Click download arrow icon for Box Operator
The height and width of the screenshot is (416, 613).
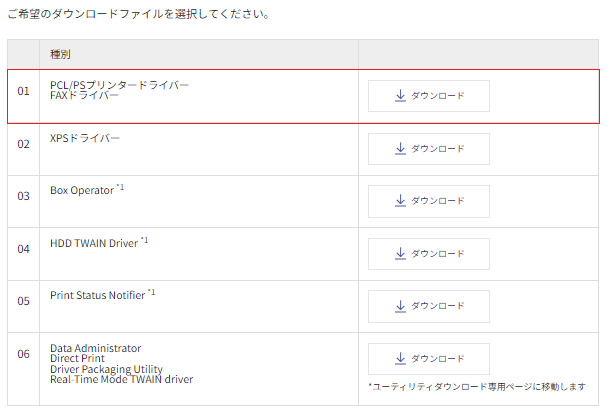pos(400,201)
